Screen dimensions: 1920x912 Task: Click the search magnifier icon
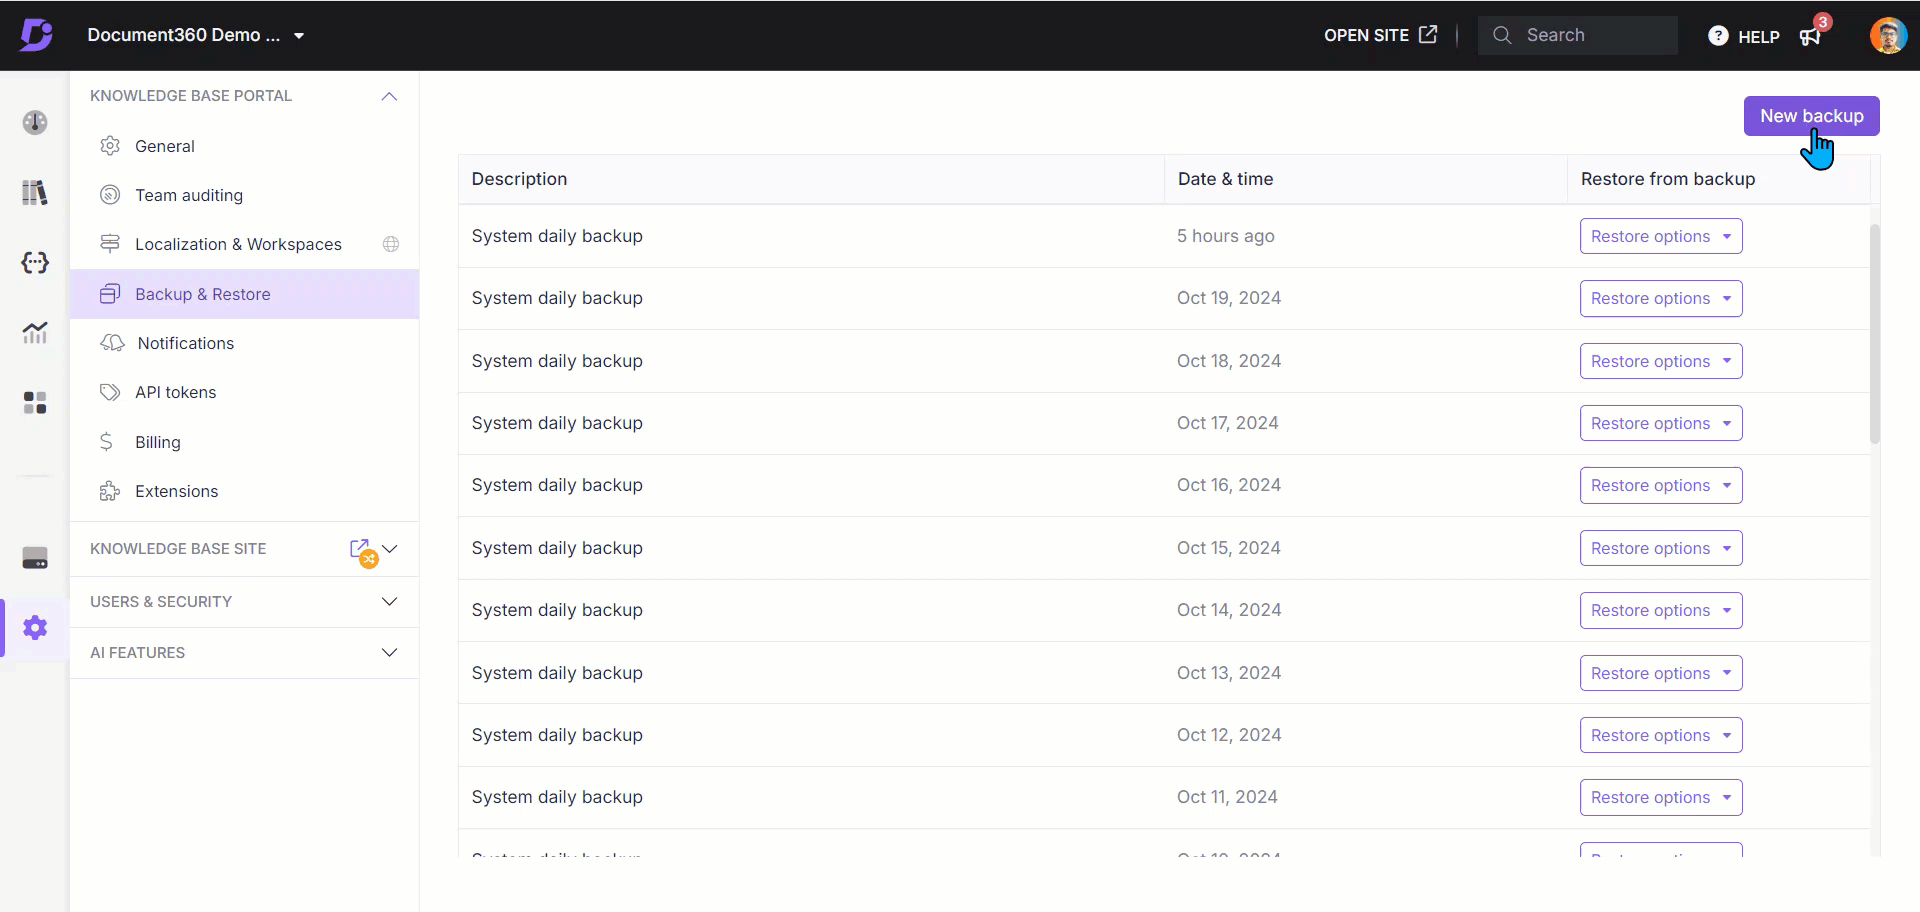[1502, 35]
